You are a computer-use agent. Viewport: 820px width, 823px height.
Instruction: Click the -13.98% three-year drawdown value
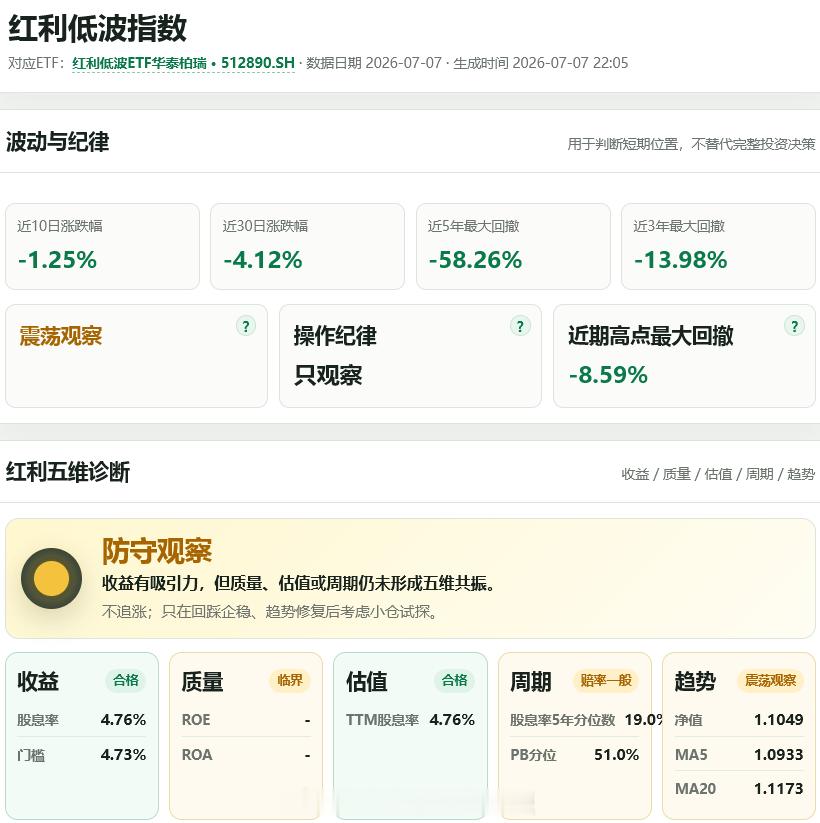pyautogui.click(x=680, y=260)
